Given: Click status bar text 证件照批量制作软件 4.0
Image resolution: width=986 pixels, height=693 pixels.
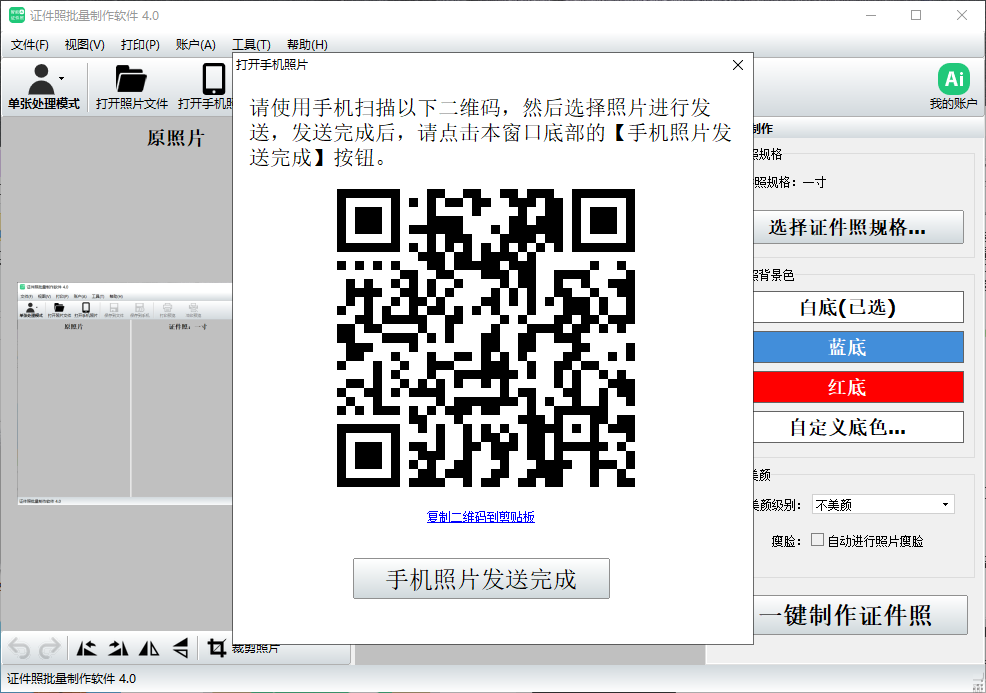Looking at the screenshot, I should (x=71, y=679).
